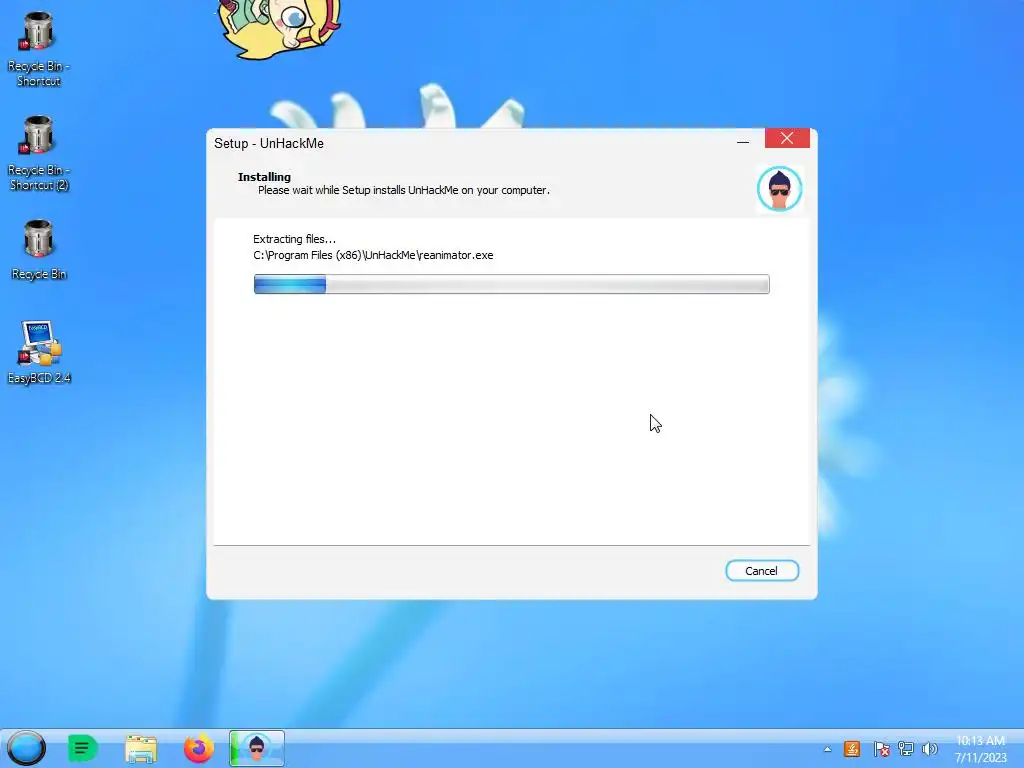Click the orange Java tray icon
This screenshot has width=1024, height=768.
point(852,749)
